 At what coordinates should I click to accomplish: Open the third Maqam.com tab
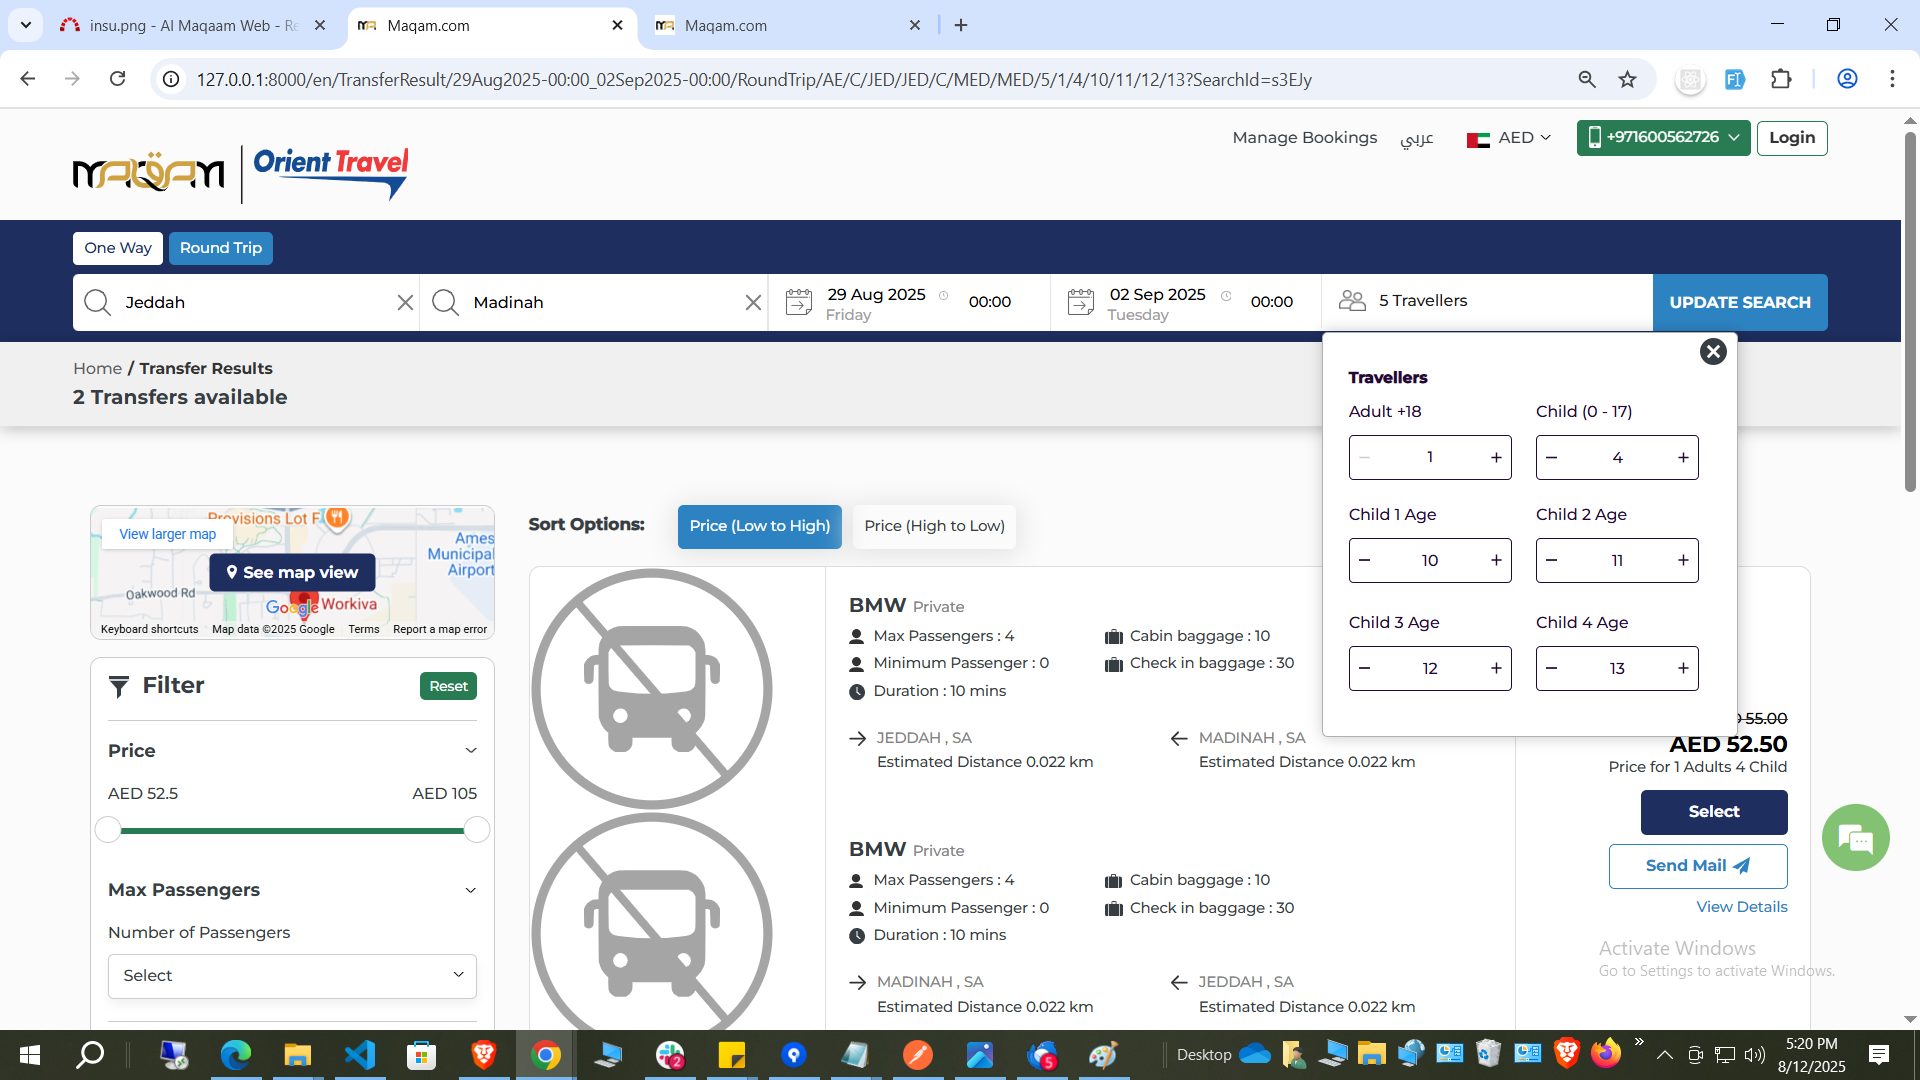726,25
